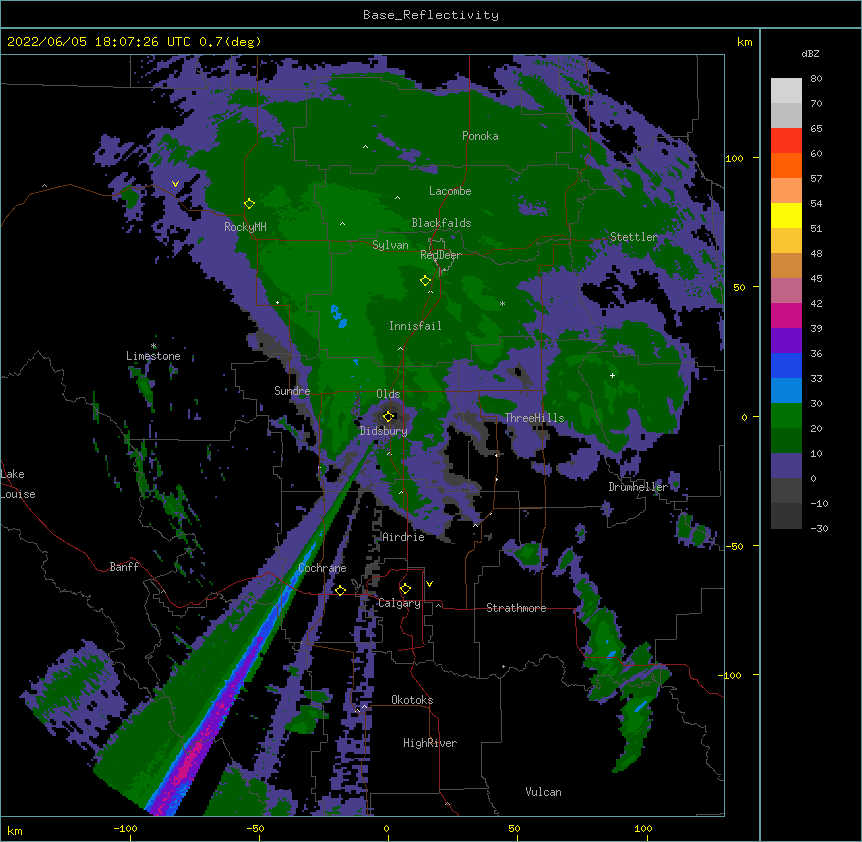862x842 pixels.
Task: Click the yellow station marker below Cochrane label
Action: (x=340, y=590)
